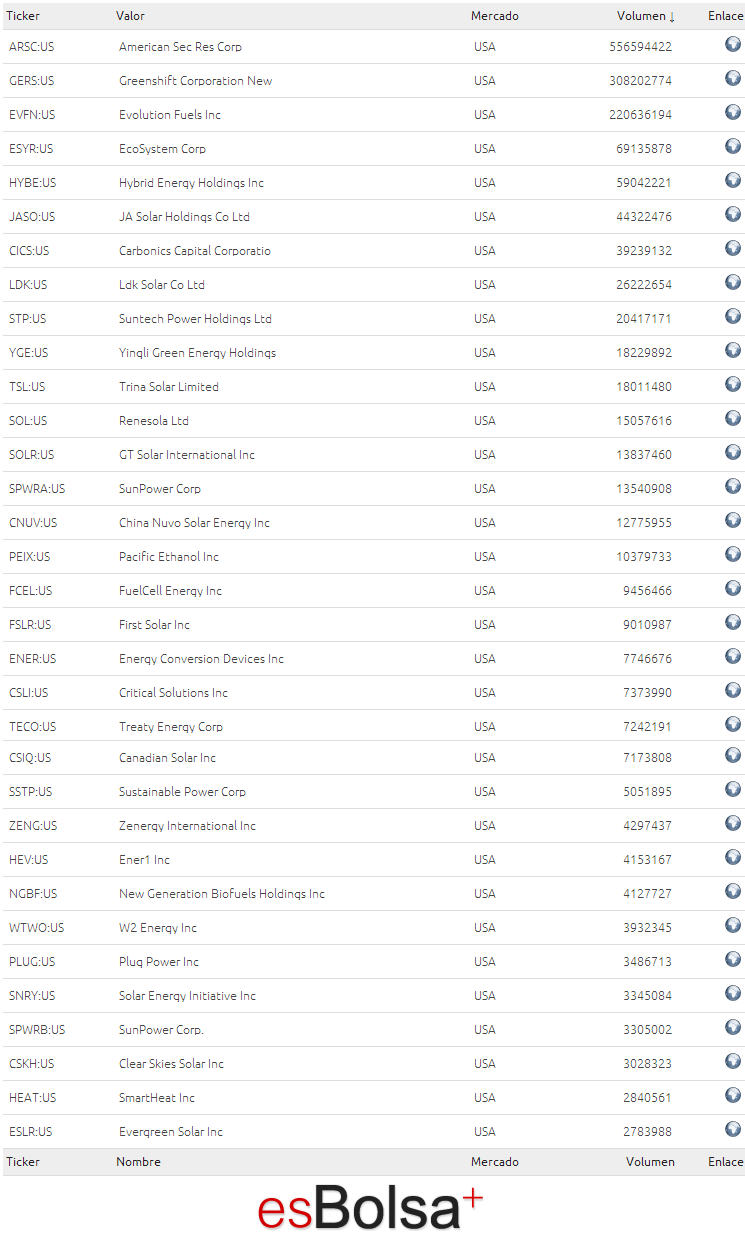Sort by the Mercado column header
Viewport: 745px width, 1238px height.
point(495,16)
